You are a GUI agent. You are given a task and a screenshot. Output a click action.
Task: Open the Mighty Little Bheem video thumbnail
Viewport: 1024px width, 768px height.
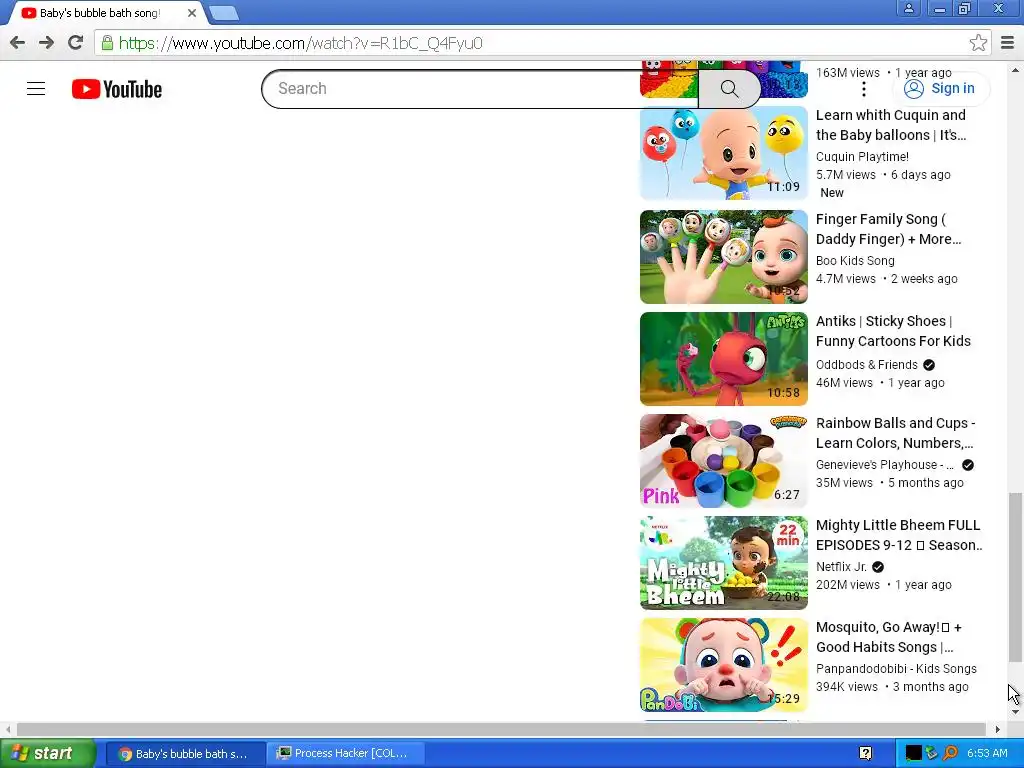[x=724, y=562]
